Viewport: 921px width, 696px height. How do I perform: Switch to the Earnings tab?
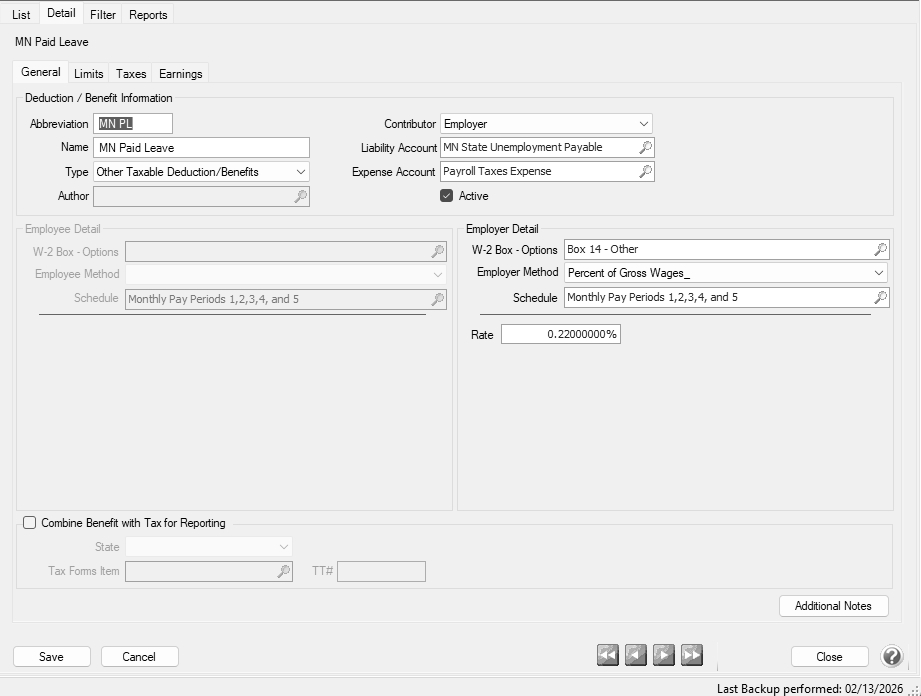180,74
